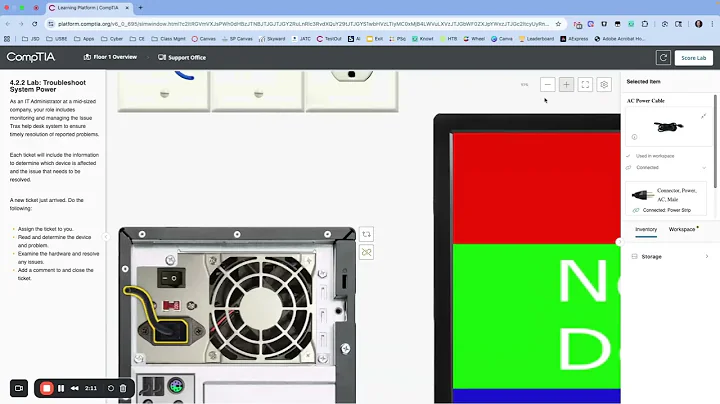Switch to the Inventory tab
Viewport: 720px width, 404px height.
pos(646,229)
